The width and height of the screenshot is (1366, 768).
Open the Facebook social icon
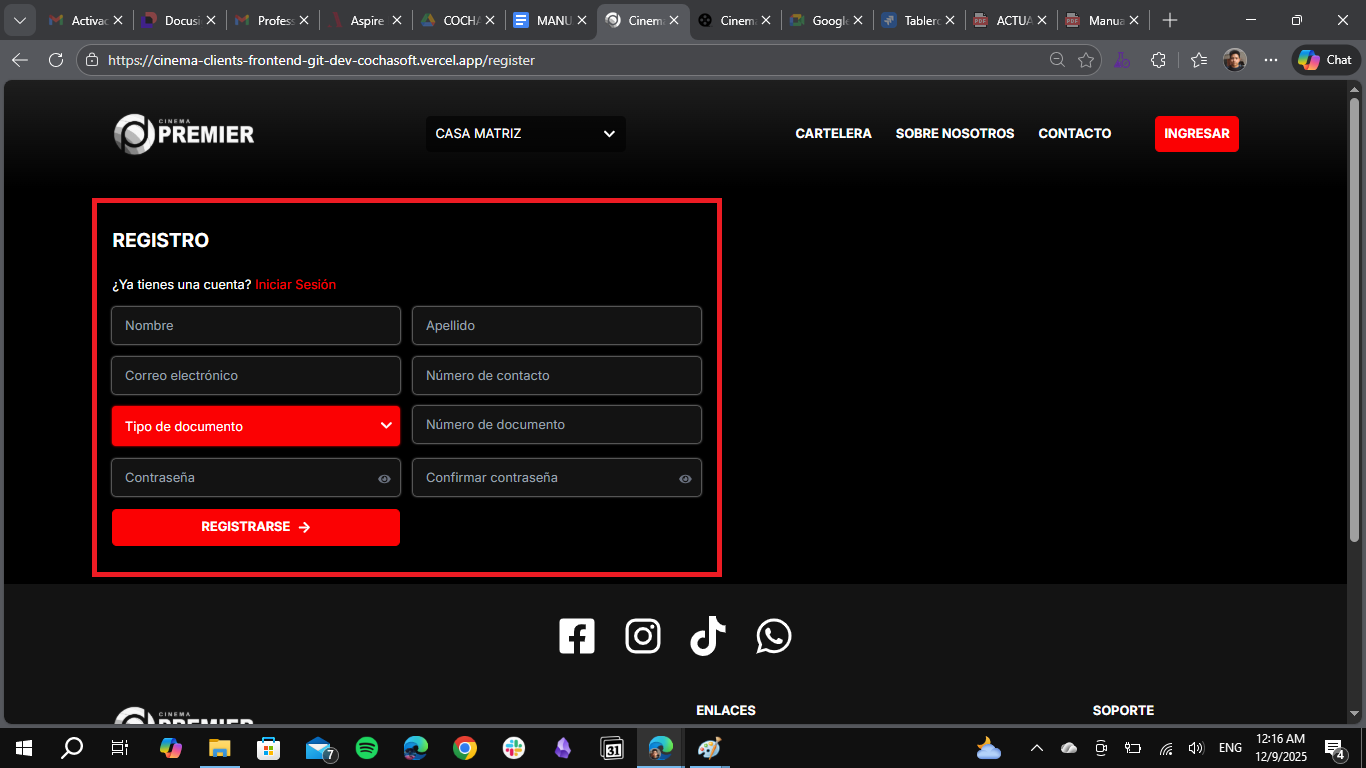point(577,635)
